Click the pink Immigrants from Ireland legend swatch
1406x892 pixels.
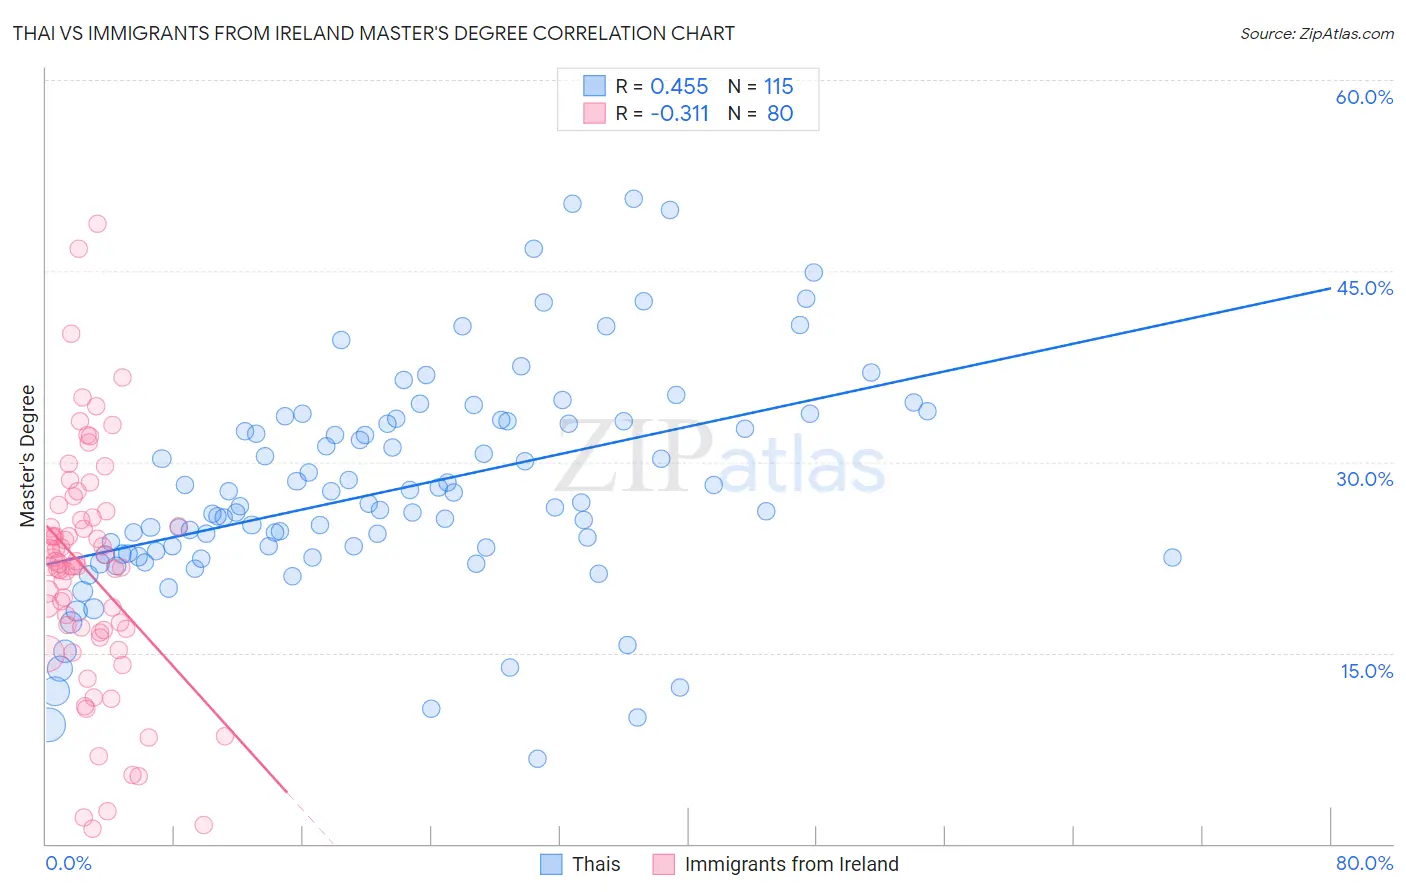[664, 865]
